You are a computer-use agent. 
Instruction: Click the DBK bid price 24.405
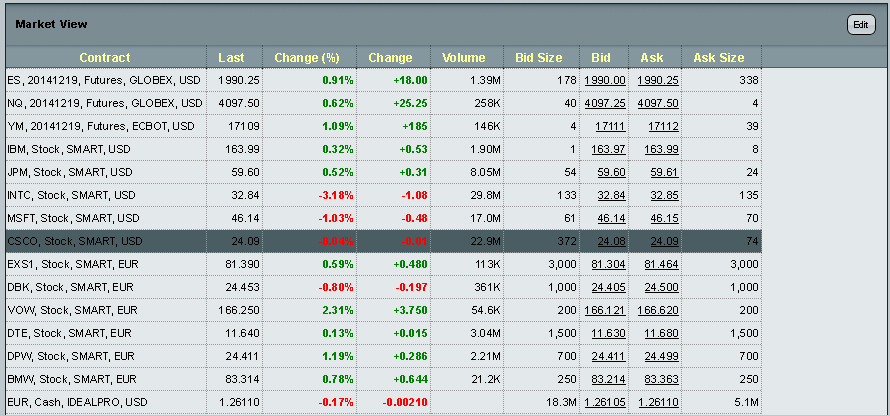(x=608, y=287)
